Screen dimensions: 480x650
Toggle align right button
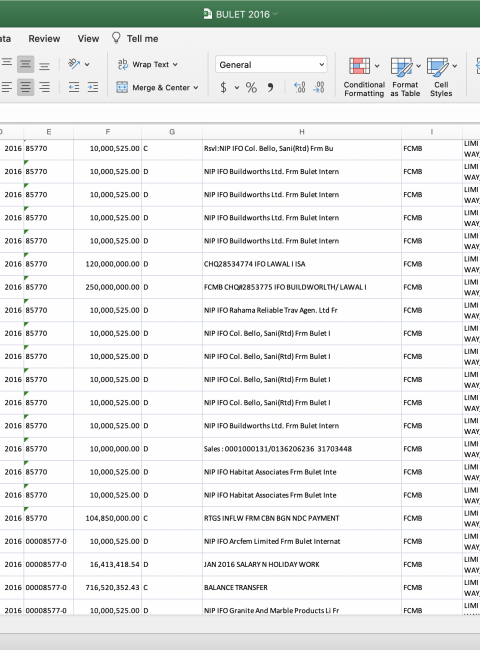click(x=44, y=87)
